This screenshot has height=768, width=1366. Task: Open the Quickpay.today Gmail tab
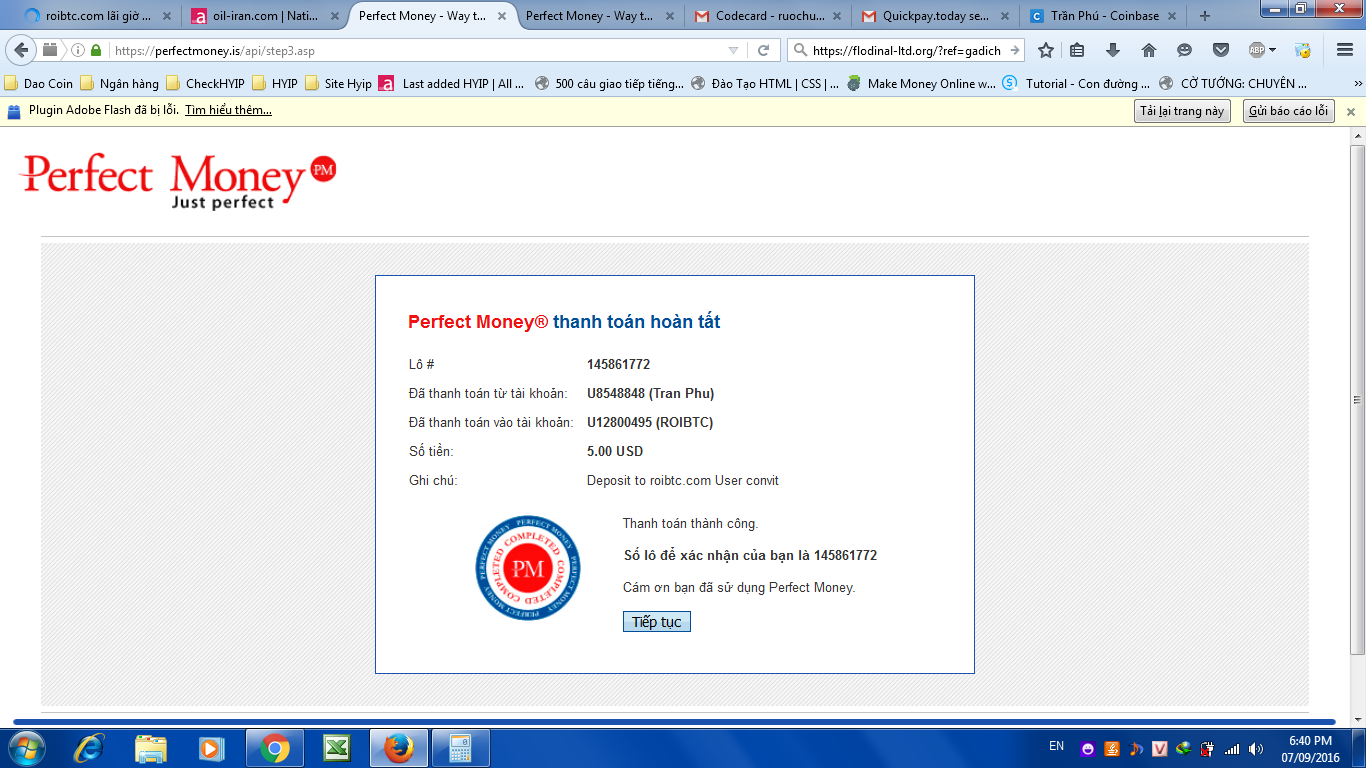click(933, 16)
